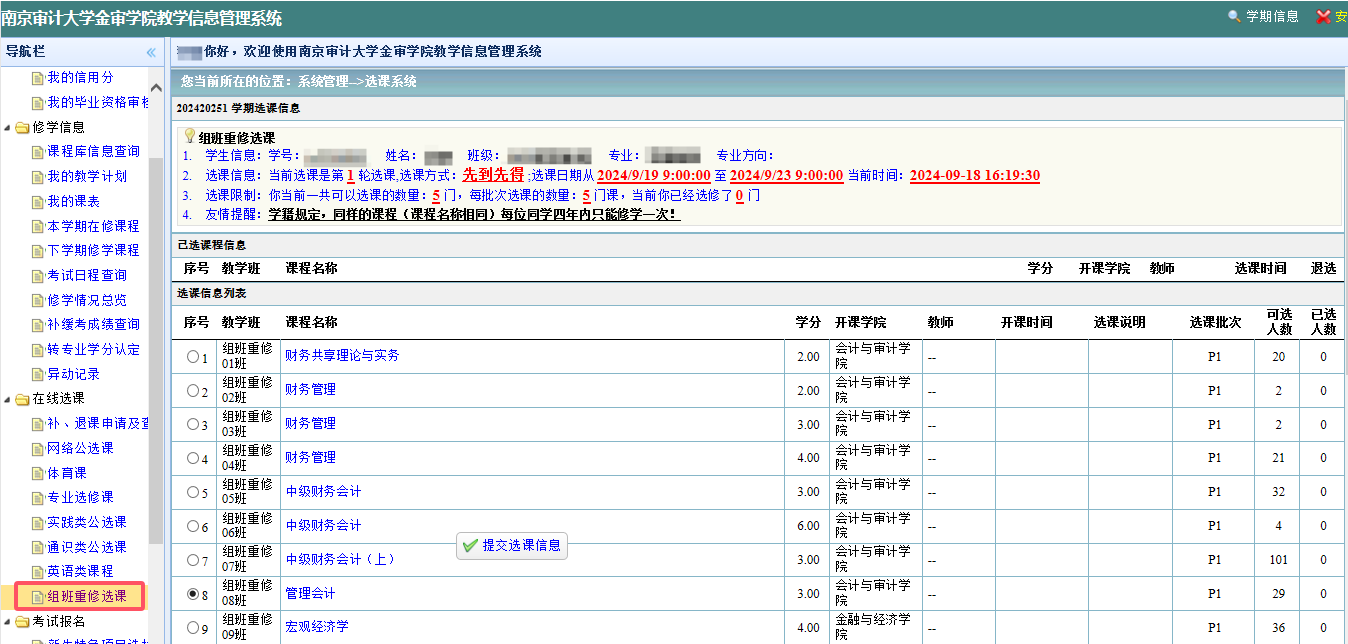Collapse the navigation bar with the double-chevron icon

[151, 52]
